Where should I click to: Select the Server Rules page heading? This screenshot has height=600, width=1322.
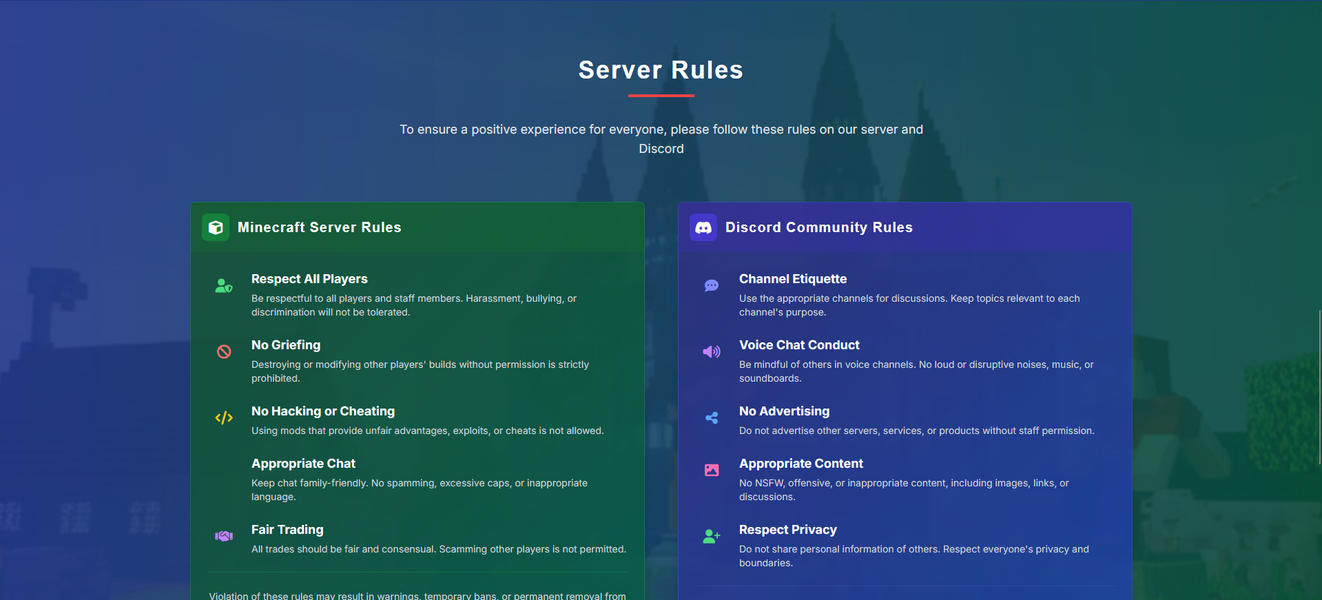coord(661,70)
